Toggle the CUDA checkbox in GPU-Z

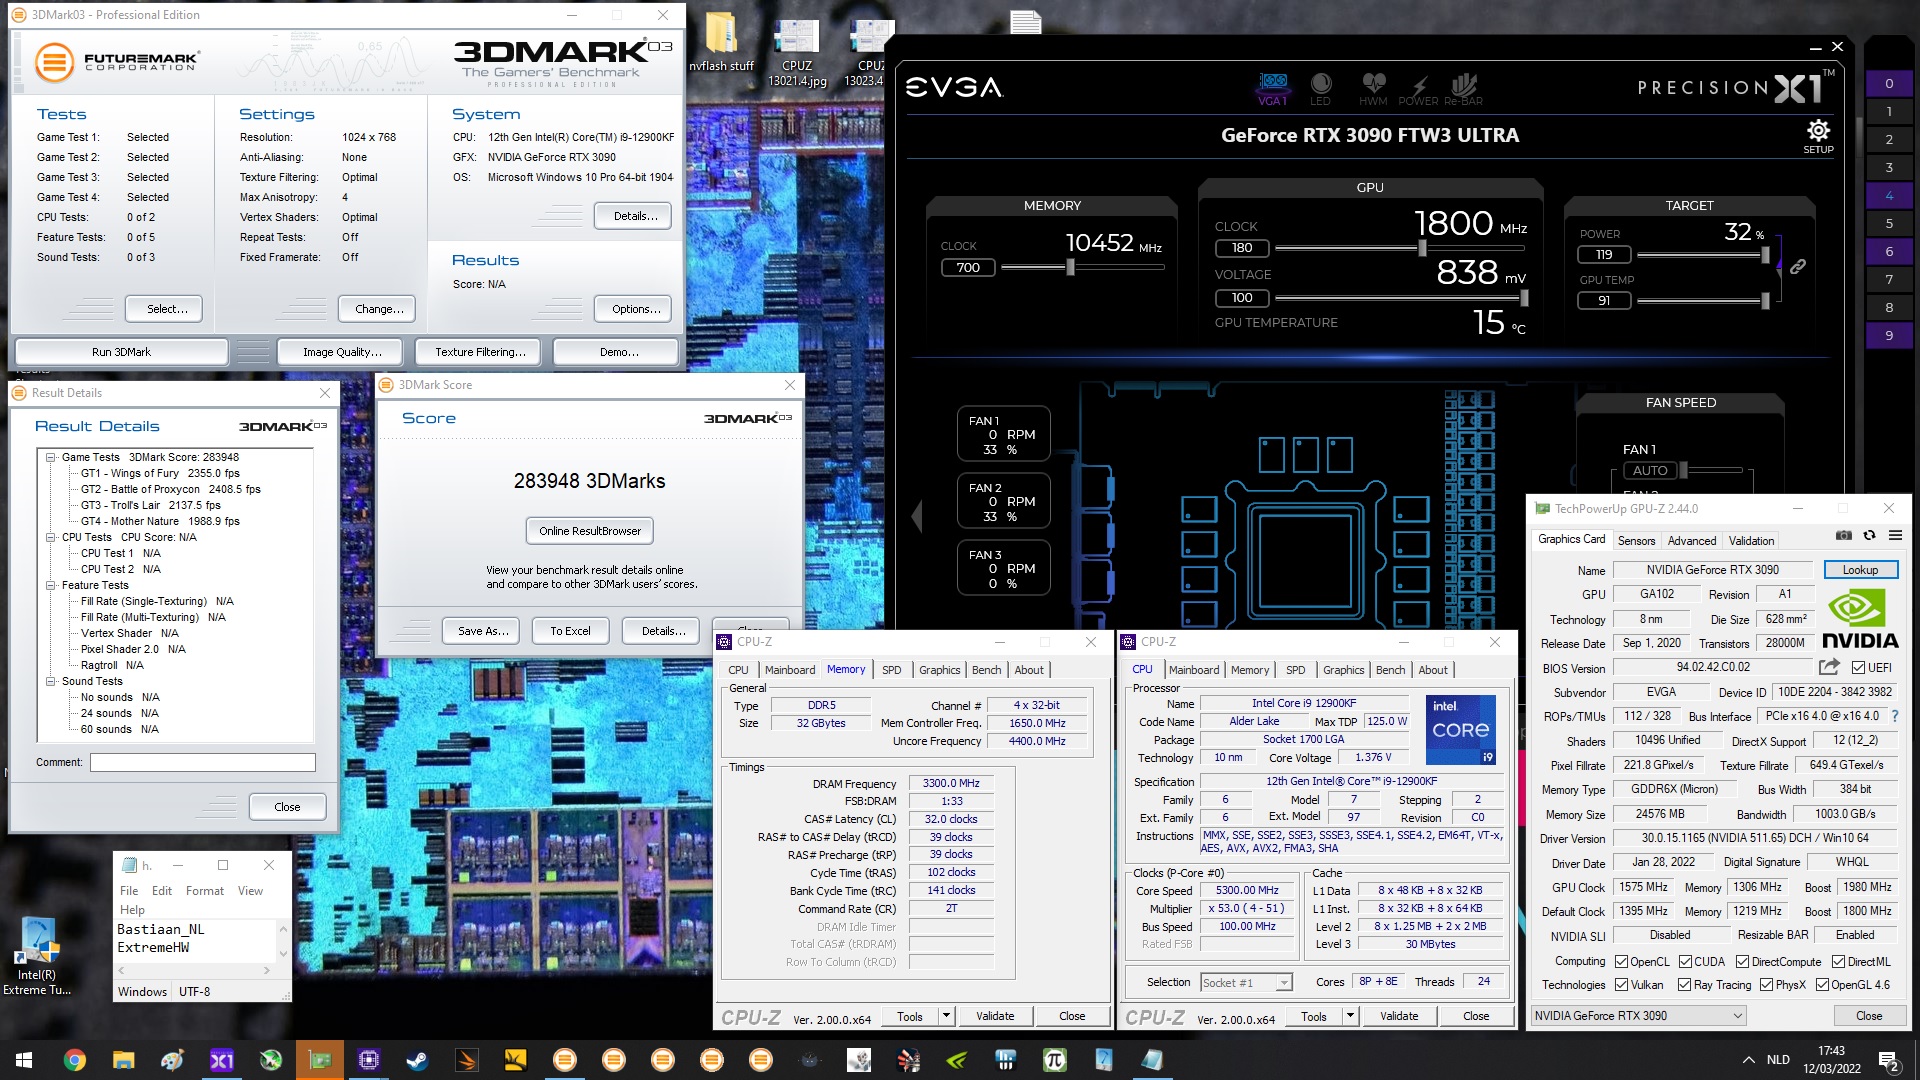point(1685,962)
